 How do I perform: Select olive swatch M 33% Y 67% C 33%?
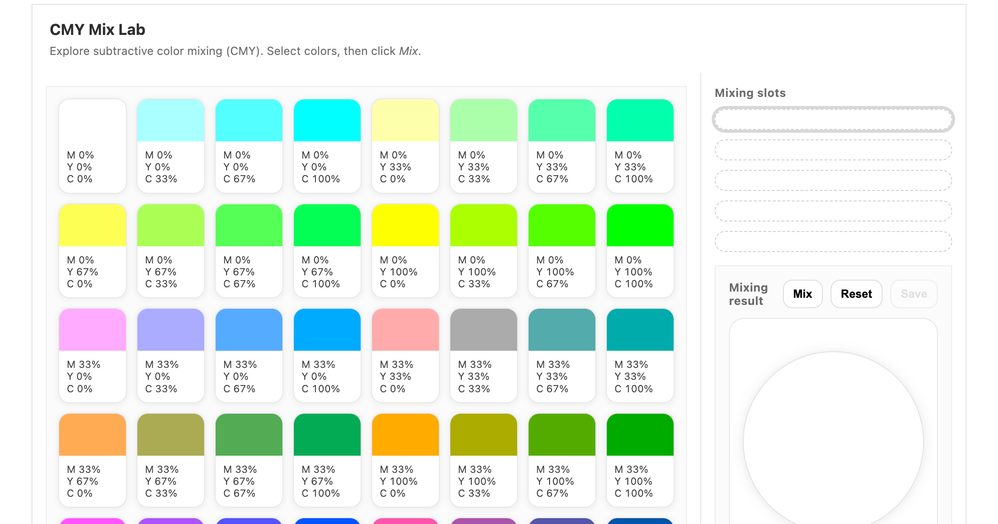(x=170, y=459)
